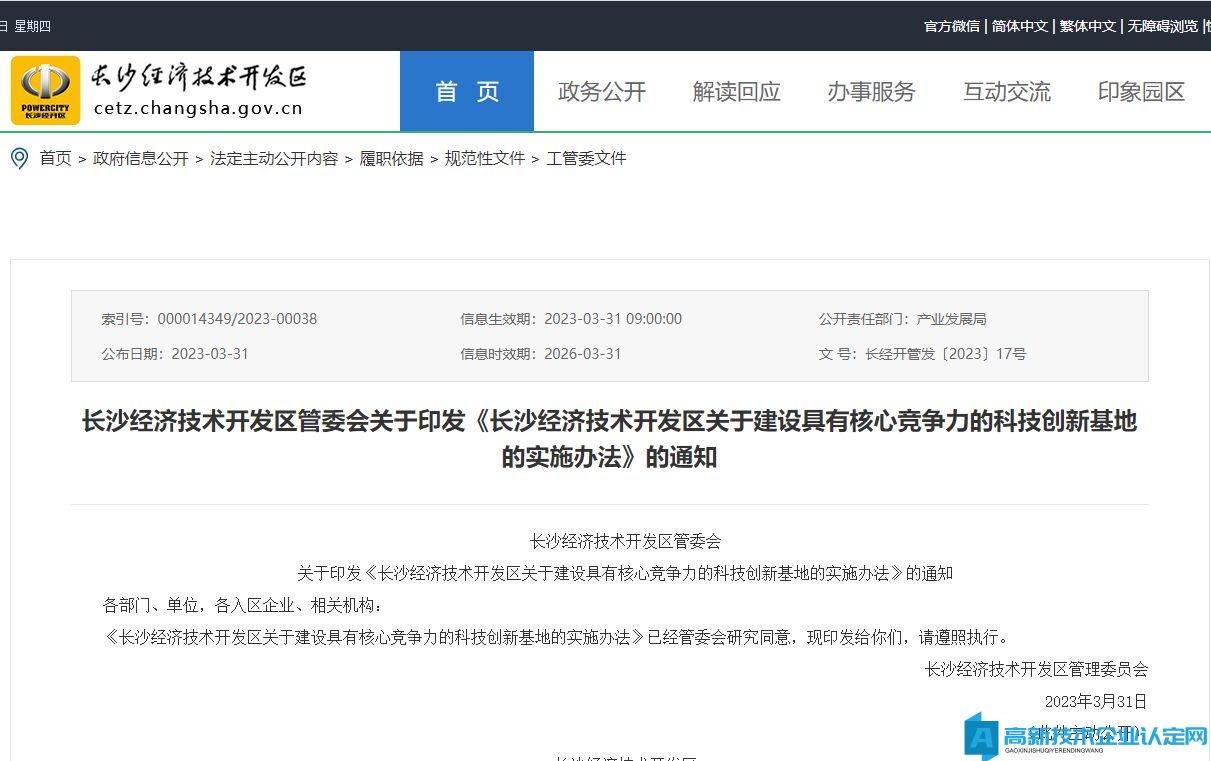Click 文号 长经开管发〔2023〕17号
The image size is (1211, 761).
(922, 354)
